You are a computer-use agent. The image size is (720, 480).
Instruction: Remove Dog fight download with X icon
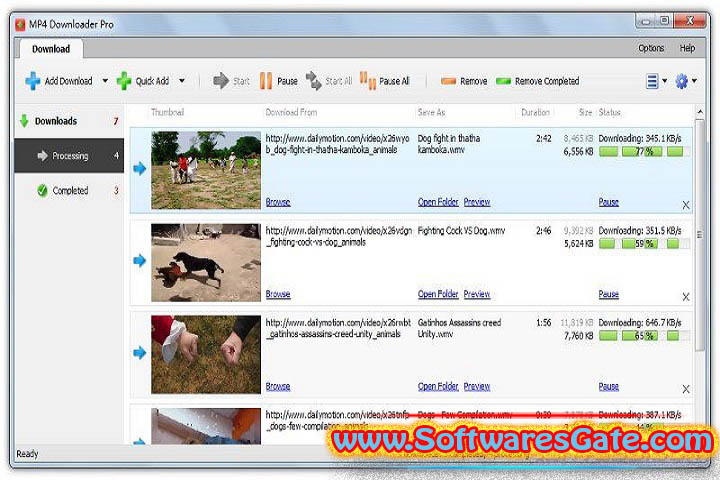[x=686, y=205]
